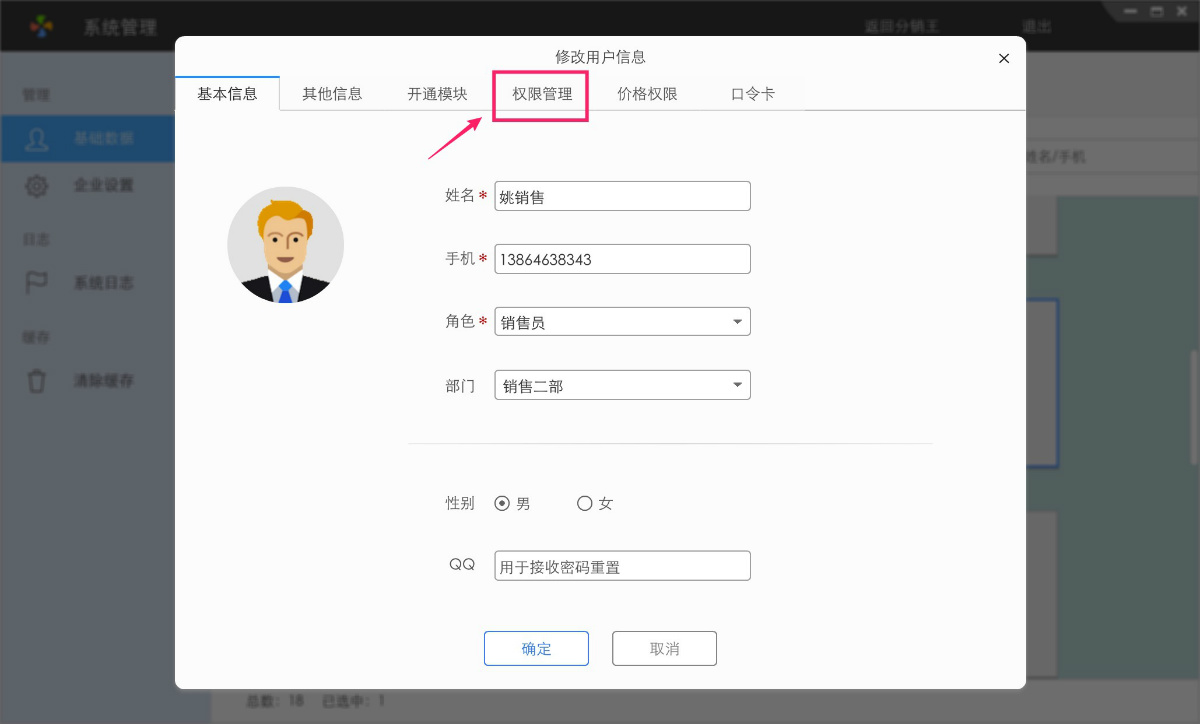Click the 手机 number field

(x=622, y=259)
